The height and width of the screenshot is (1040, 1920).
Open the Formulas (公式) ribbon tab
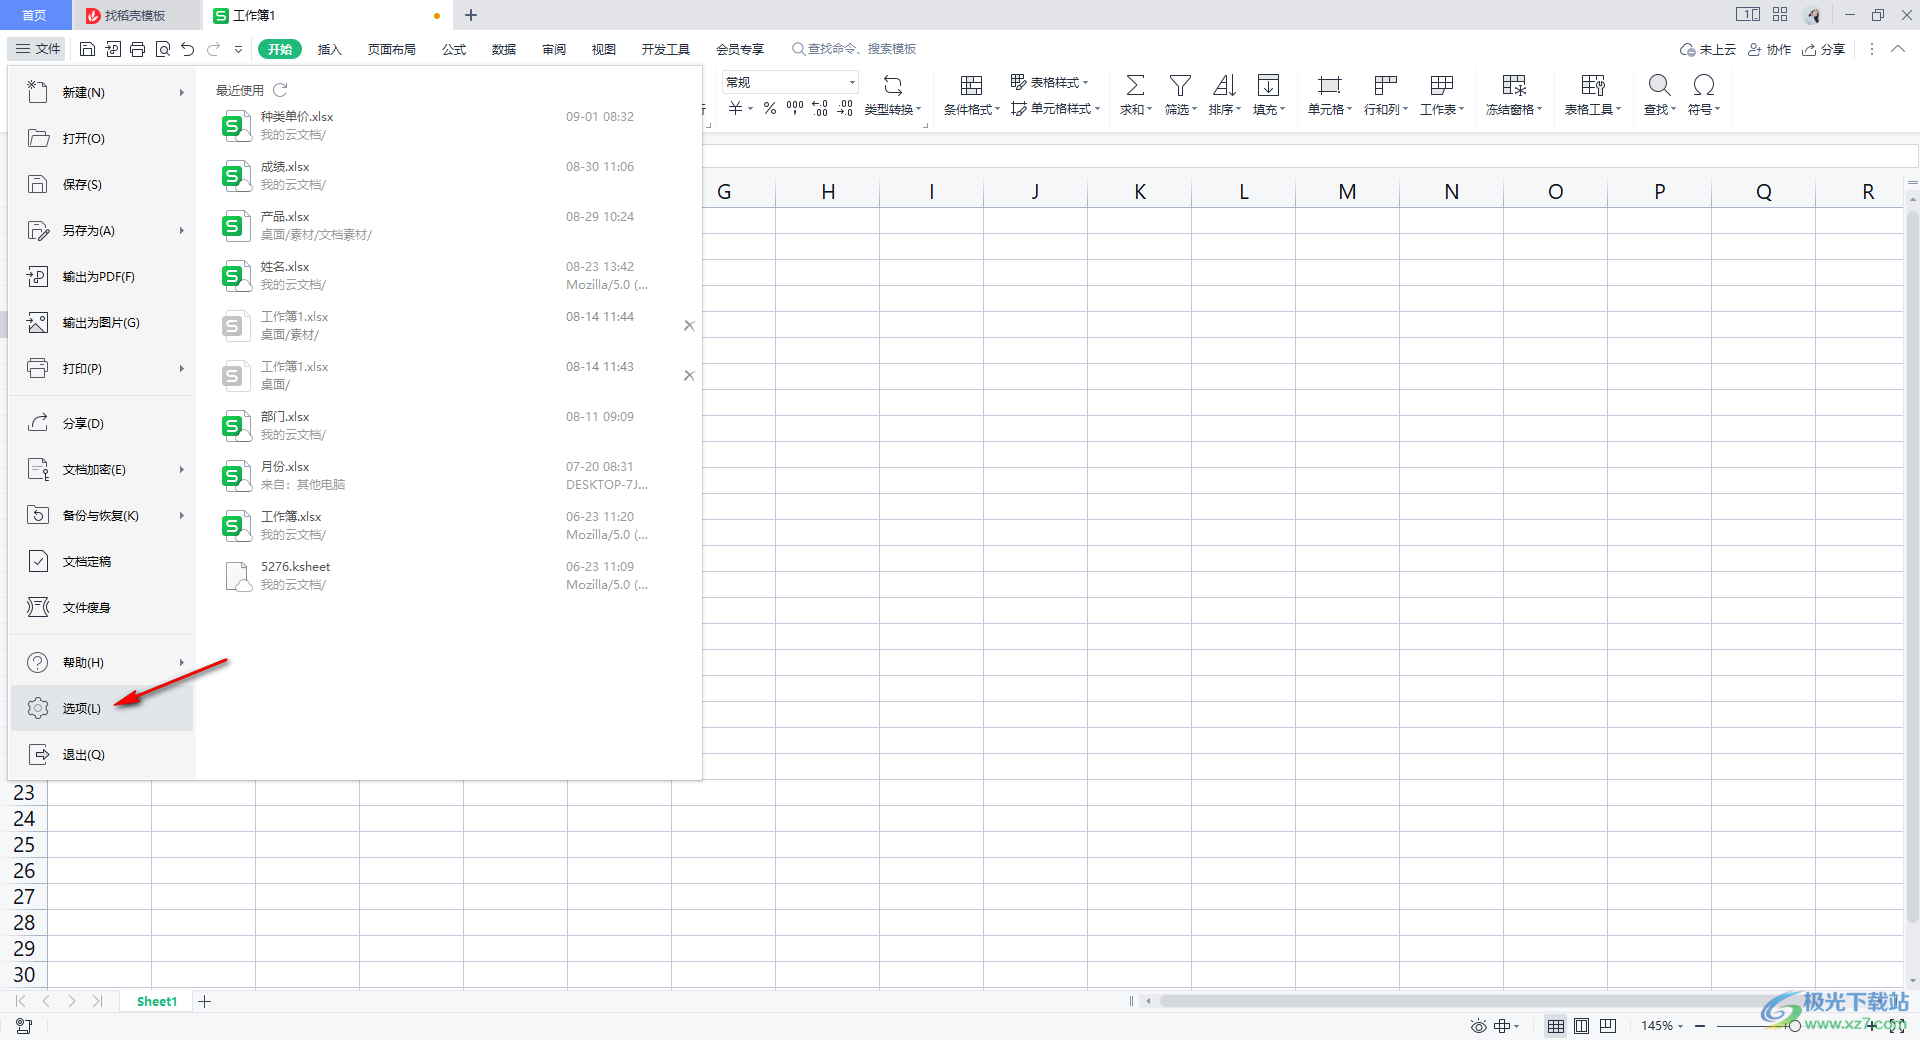coord(454,49)
